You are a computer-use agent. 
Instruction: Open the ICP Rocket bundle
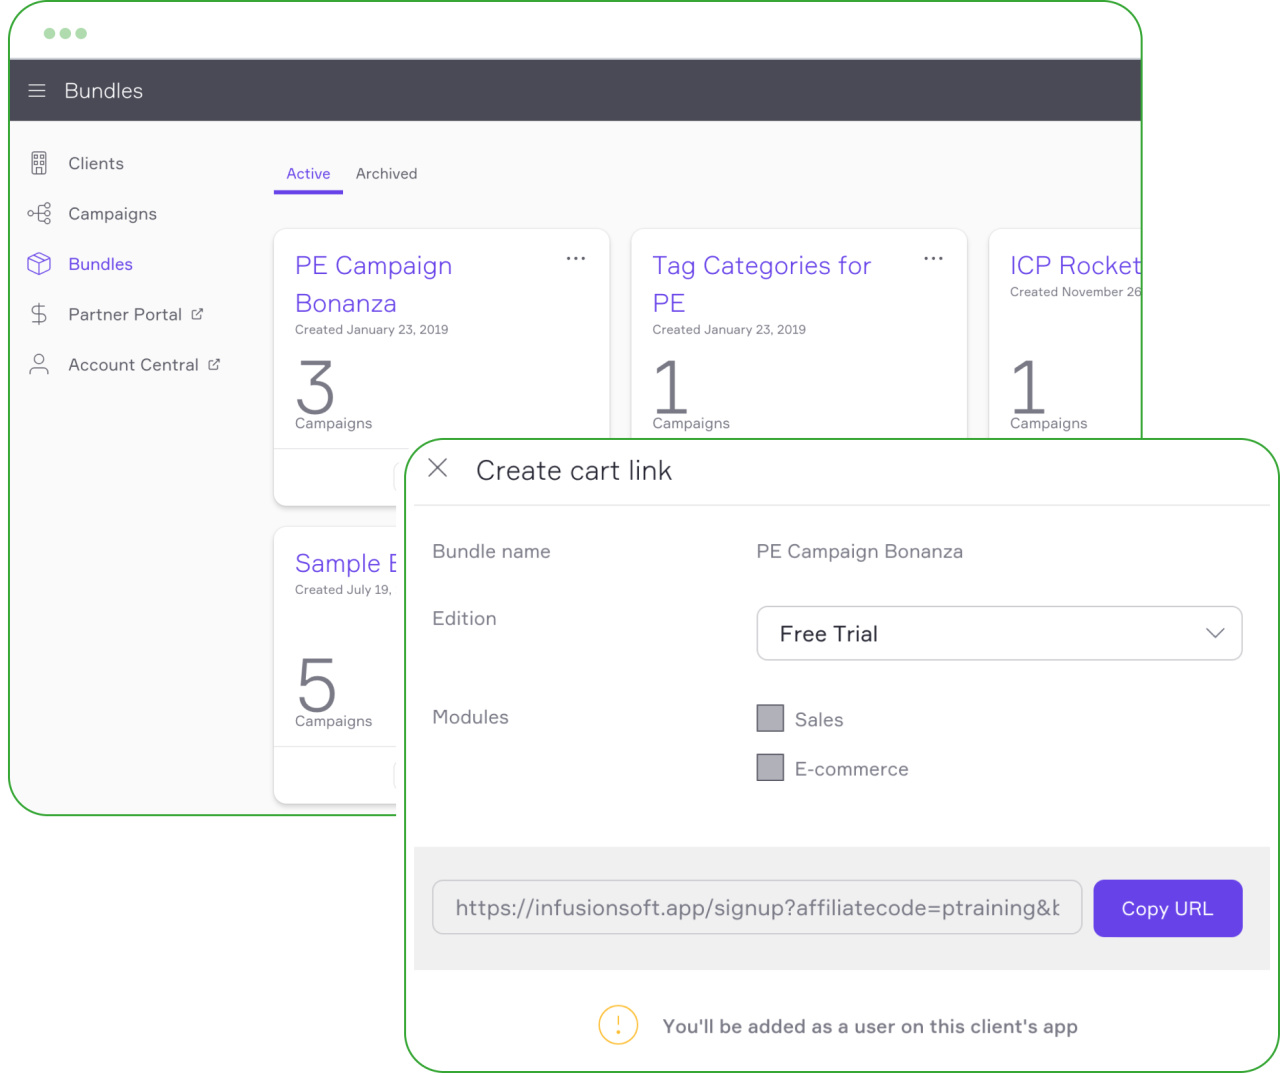coord(1075,265)
